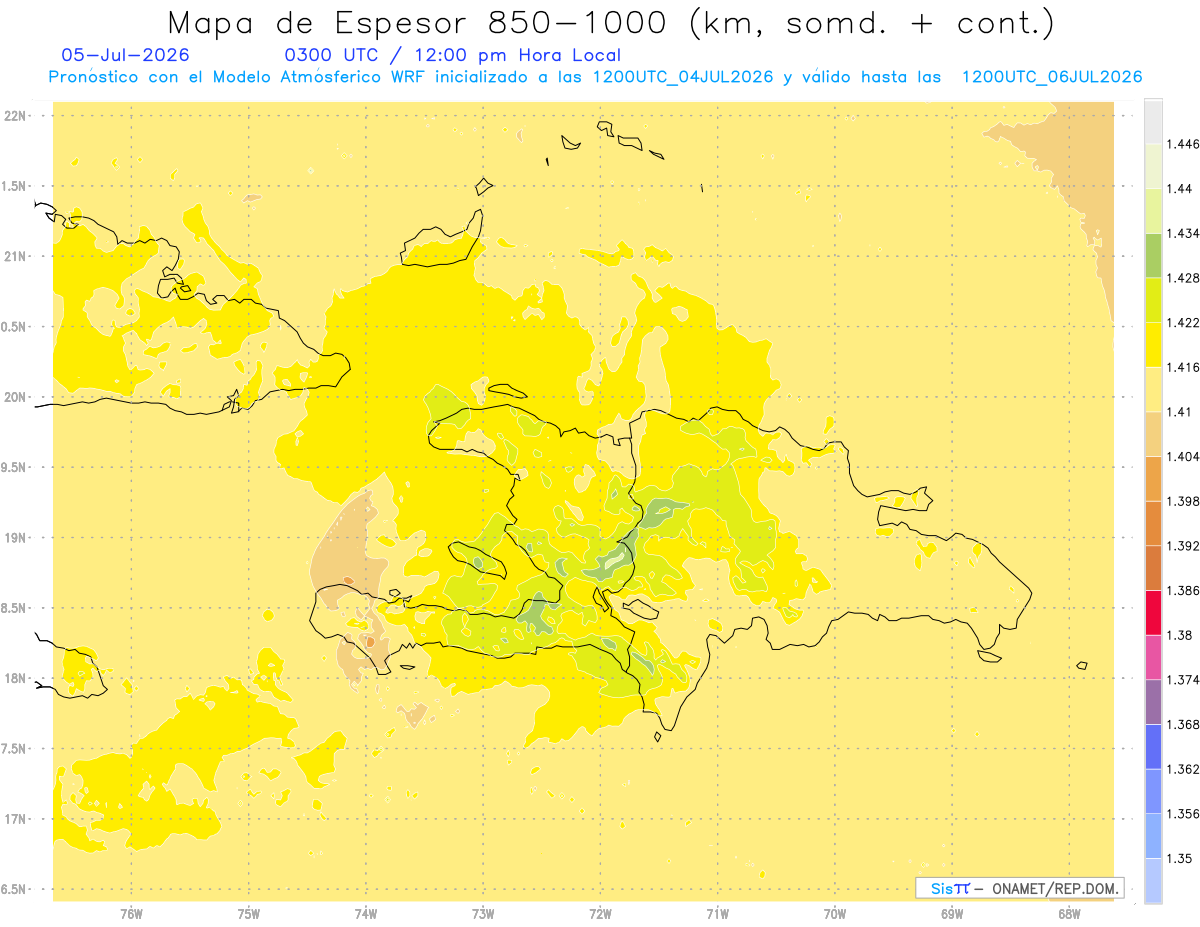Click the longitude label '70W'

835,914
